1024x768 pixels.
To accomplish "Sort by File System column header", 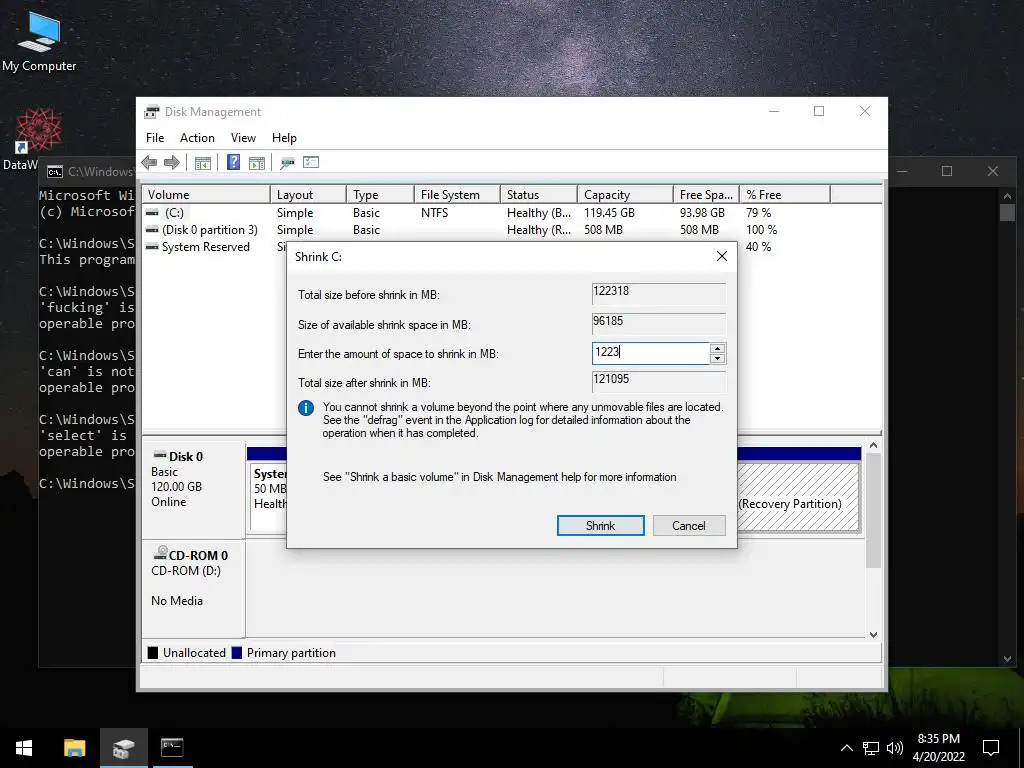I will click(457, 195).
